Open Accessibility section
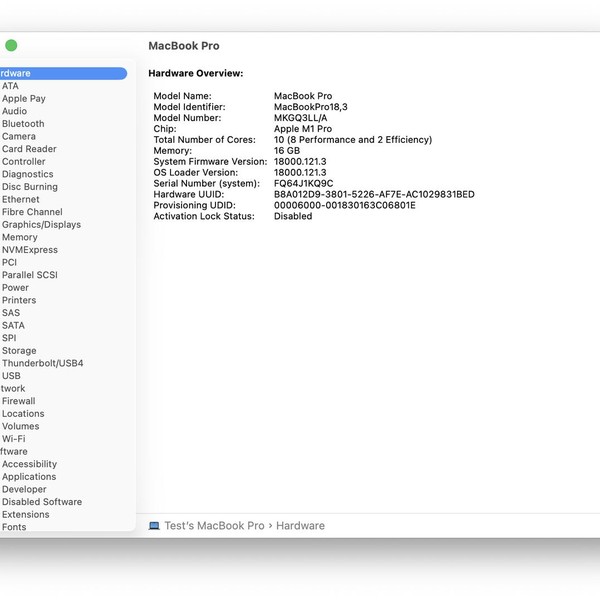The image size is (600, 600). pos(29,464)
